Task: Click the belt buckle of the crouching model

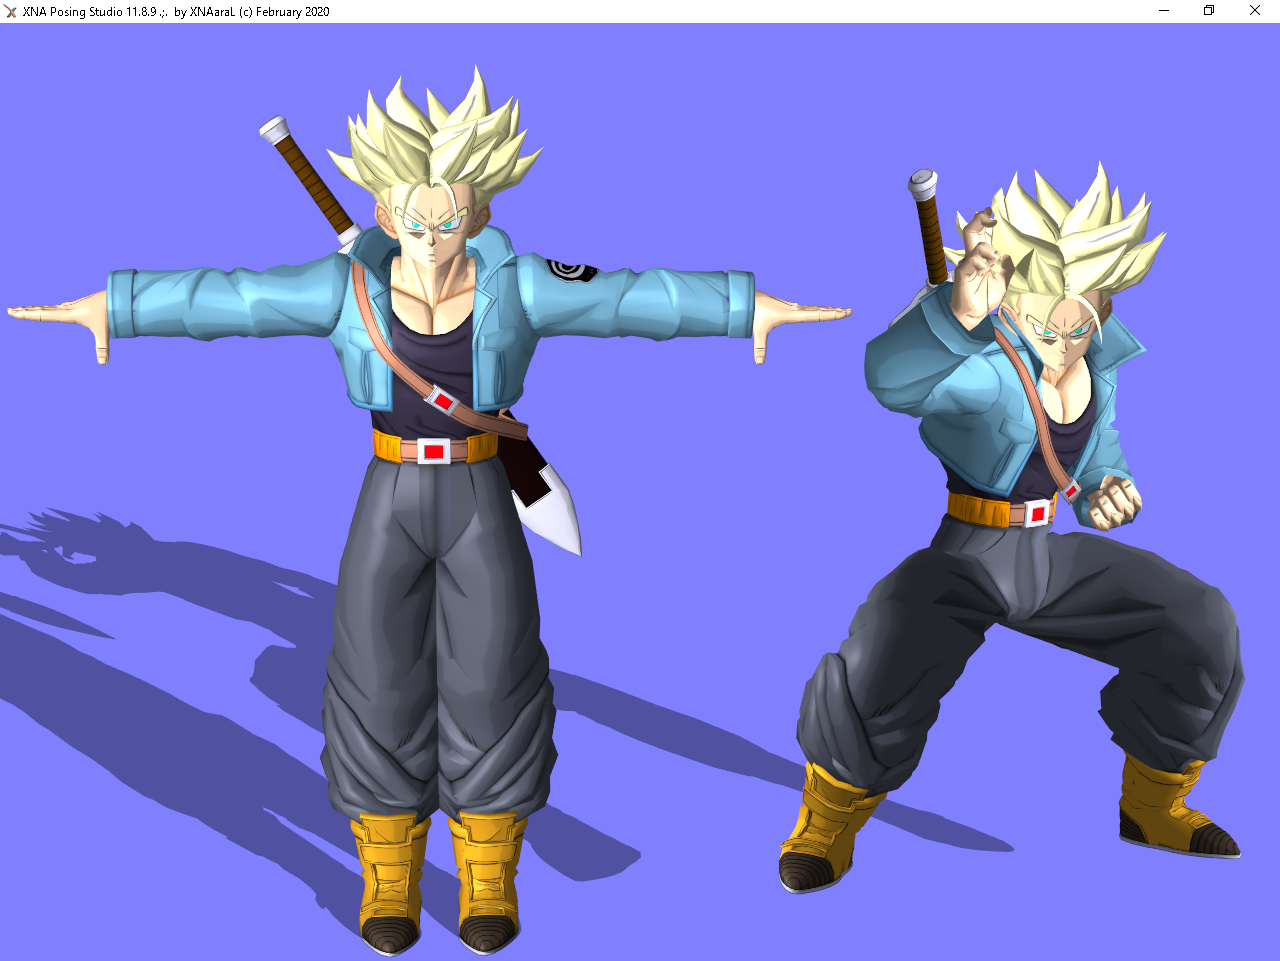Action: pos(1035,512)
